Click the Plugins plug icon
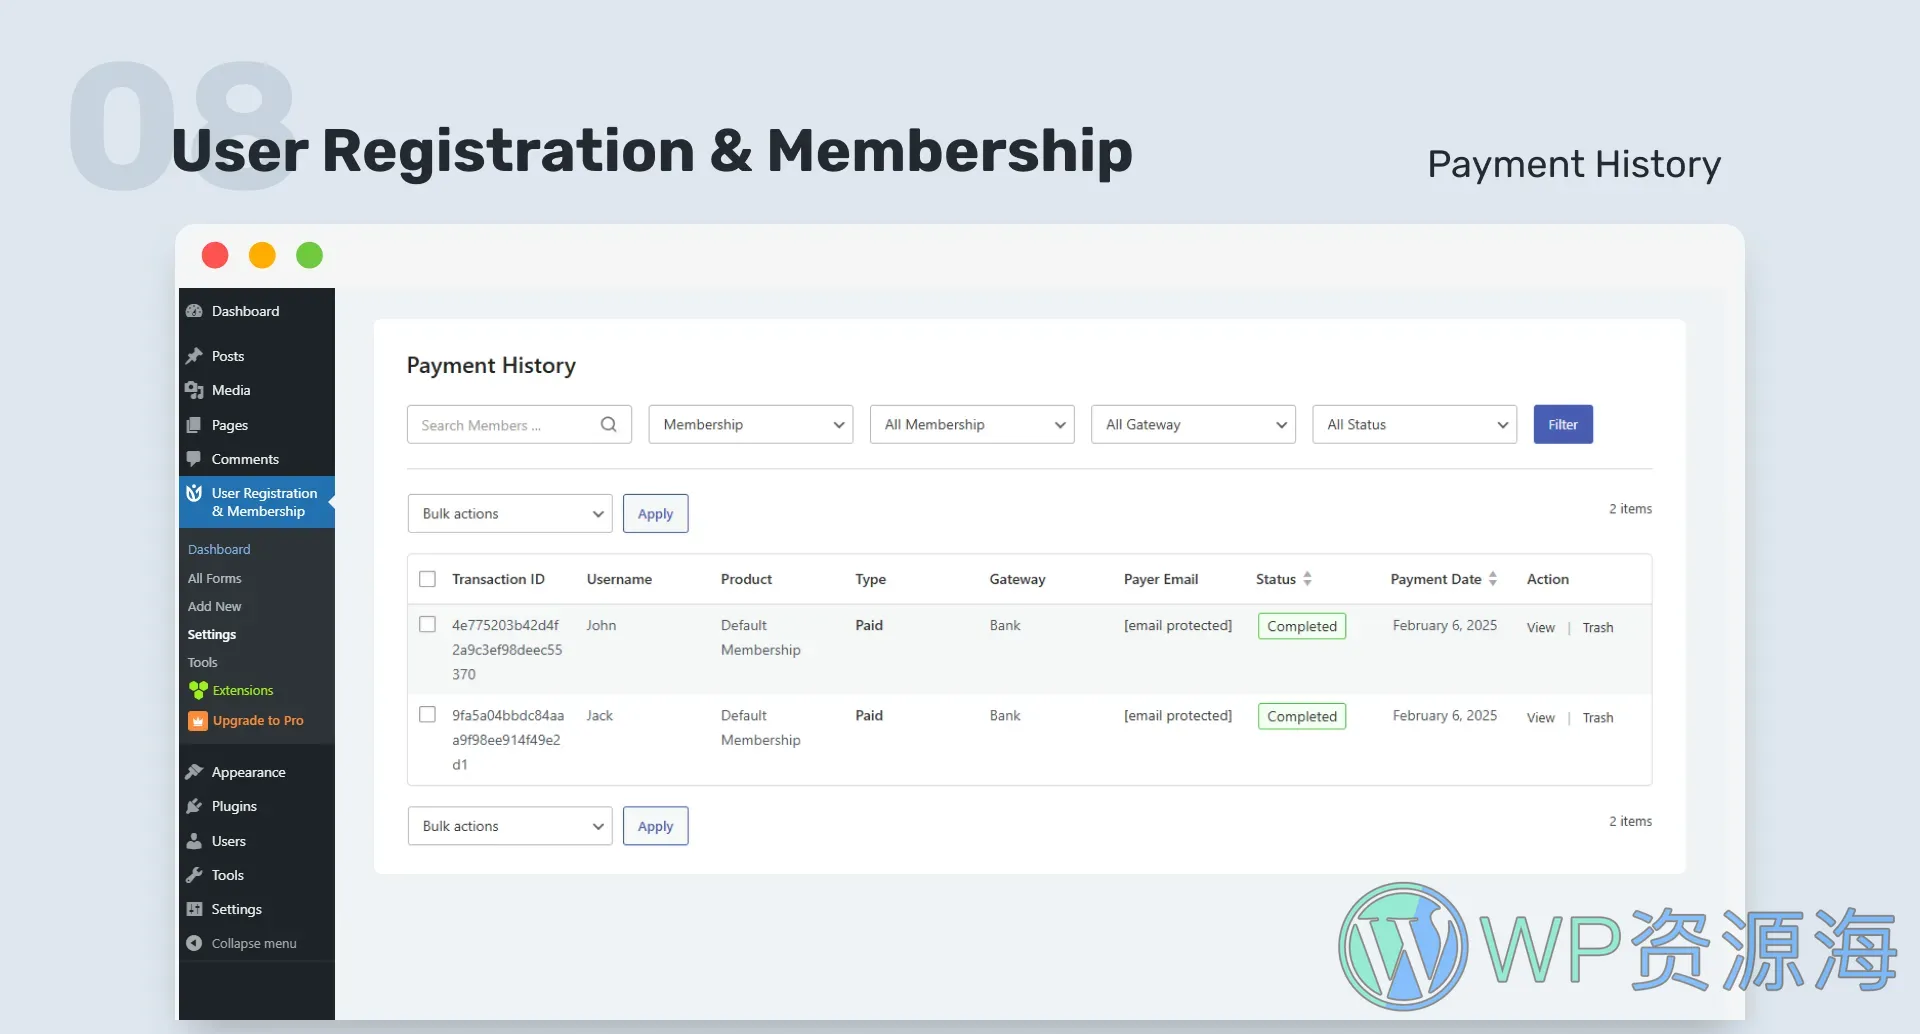The image size is (1920, 1034). coord(194,806)
